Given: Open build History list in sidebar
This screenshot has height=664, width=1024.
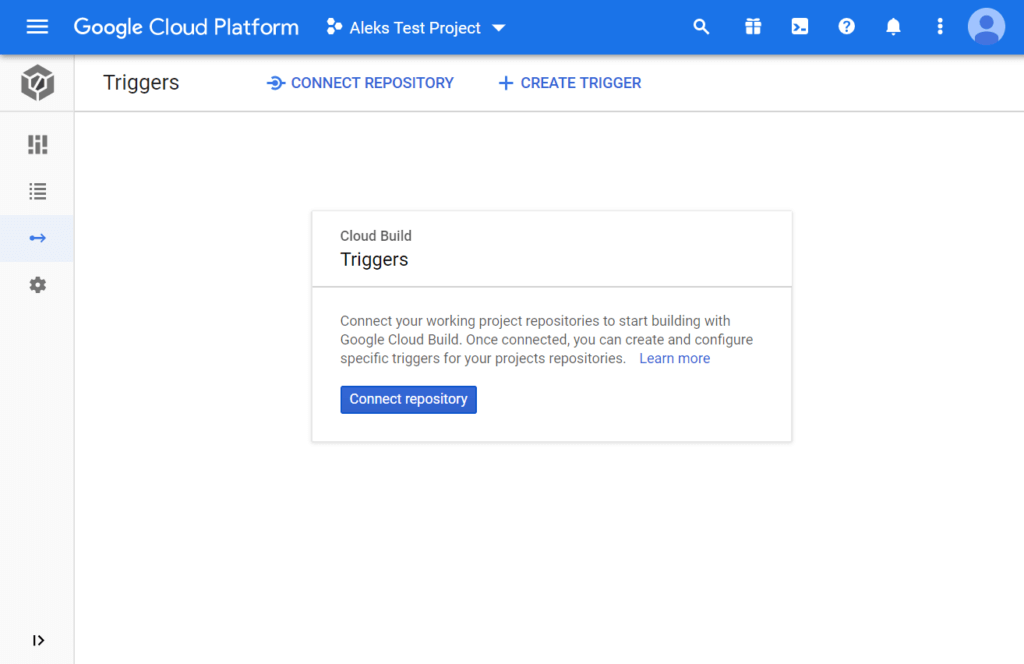Looking at the screenshot, I should [x=37, y=191].
